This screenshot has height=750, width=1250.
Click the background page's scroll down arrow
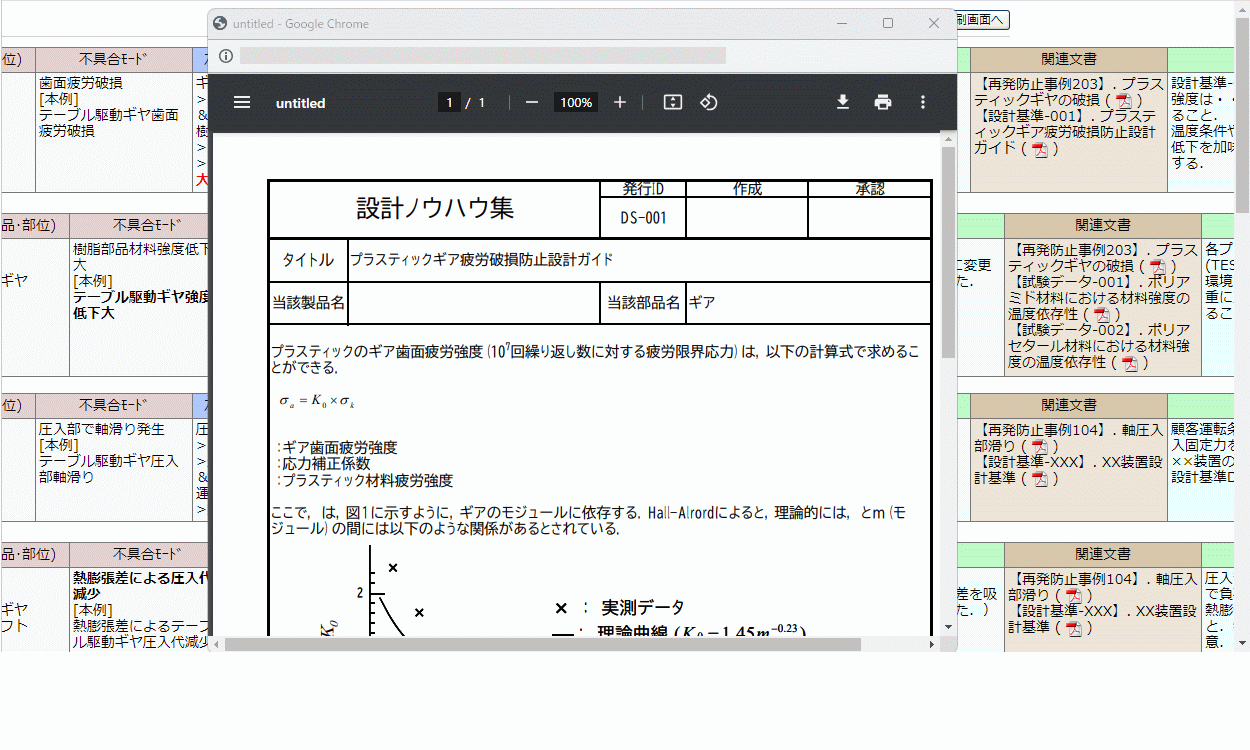[x=1242, y=642]
